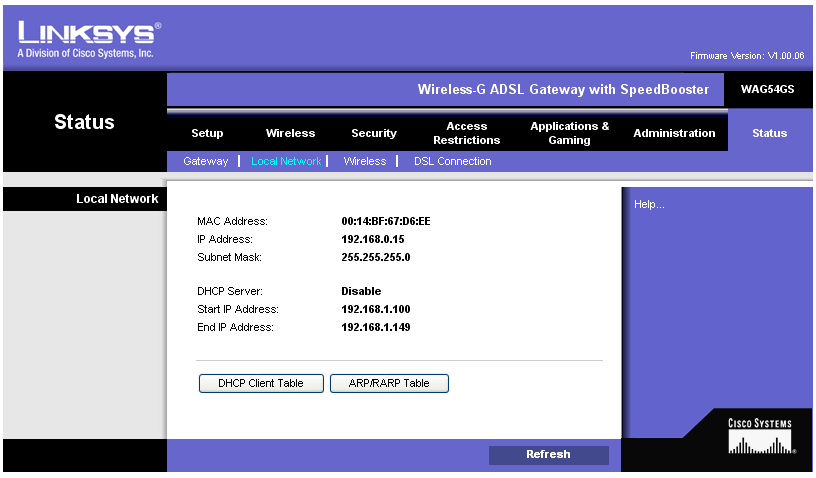Click the End IP Address label
The width and height of the screenshot is (816, 478).
(x=235, y=327)
